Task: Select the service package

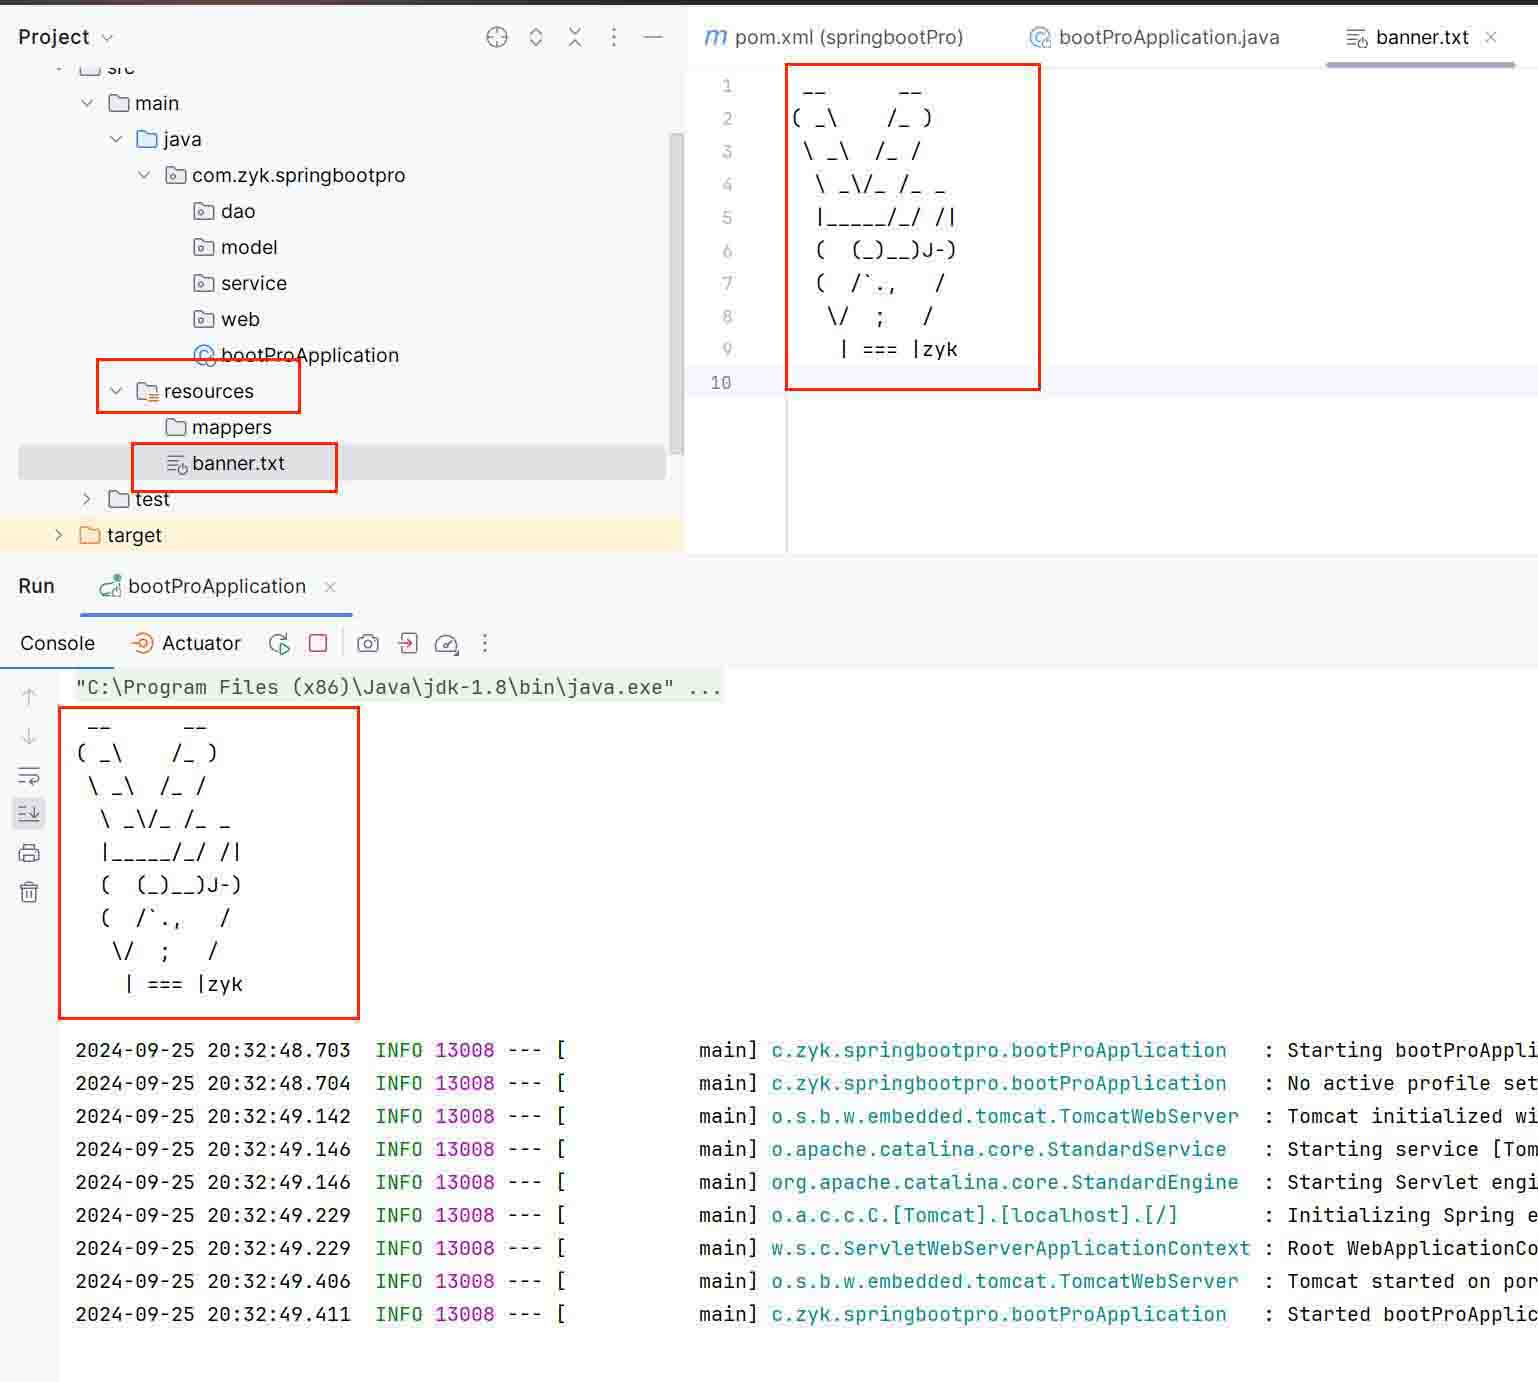Action: point(240,283)
